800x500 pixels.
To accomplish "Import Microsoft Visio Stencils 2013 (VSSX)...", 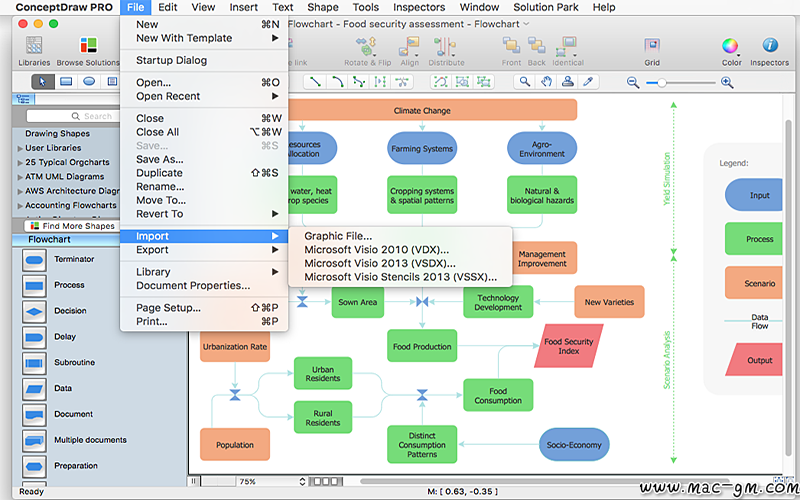I will click(400, 277).
